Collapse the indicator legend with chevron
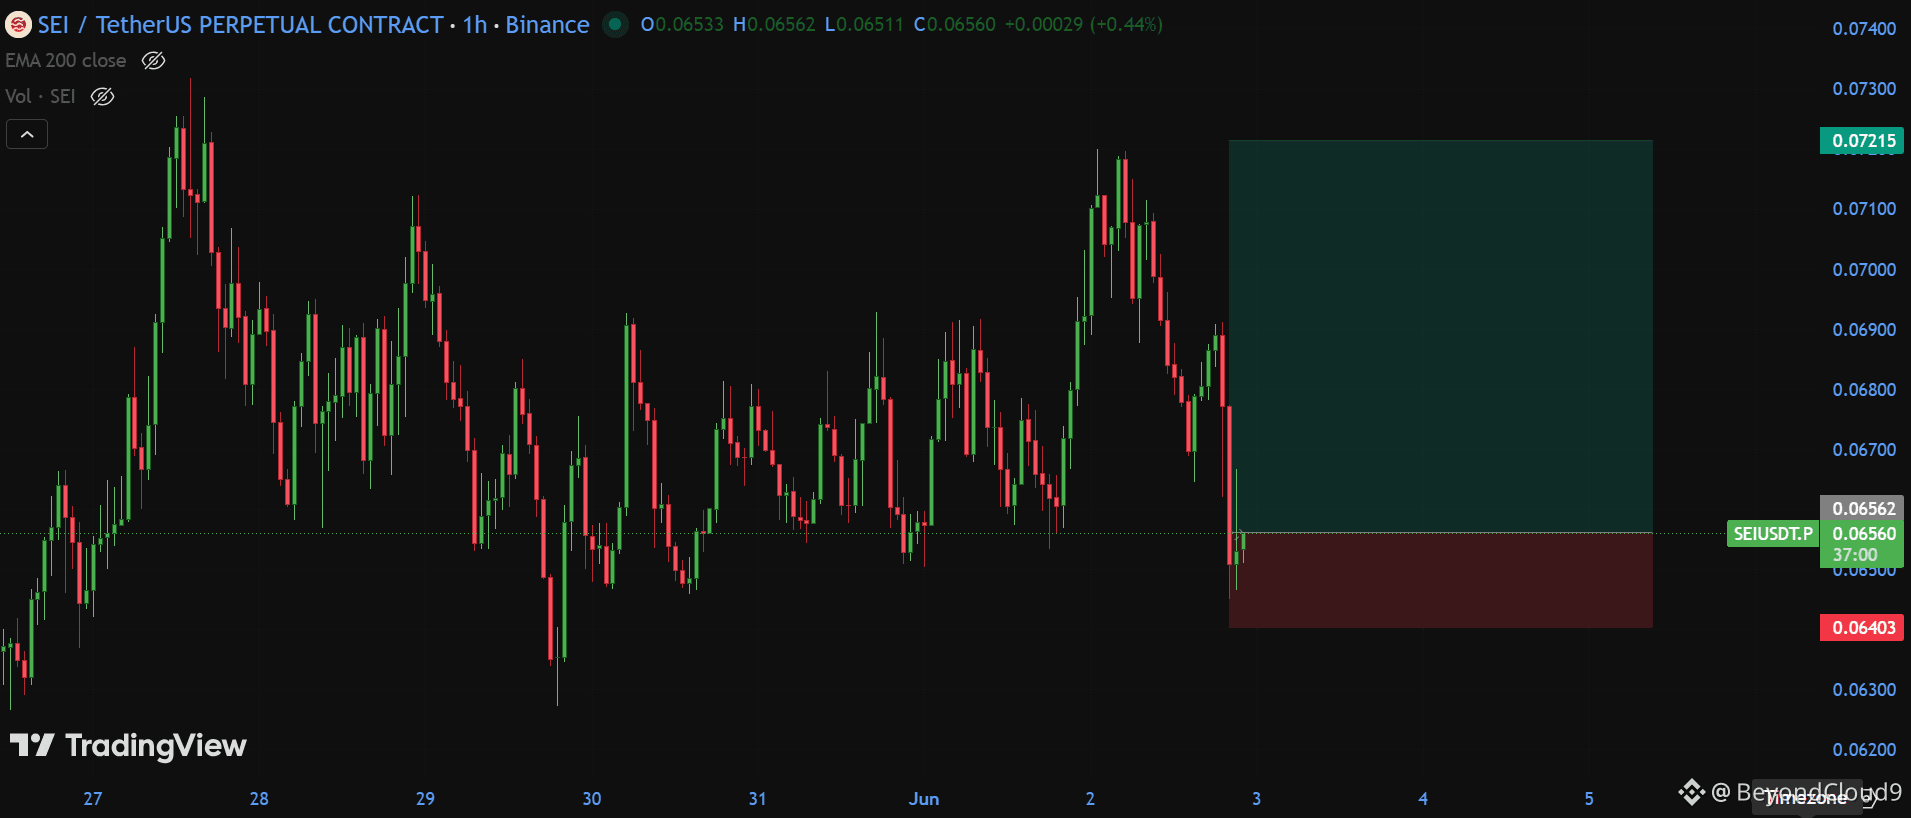This screenshot has height=818, width=1911. 27,134
